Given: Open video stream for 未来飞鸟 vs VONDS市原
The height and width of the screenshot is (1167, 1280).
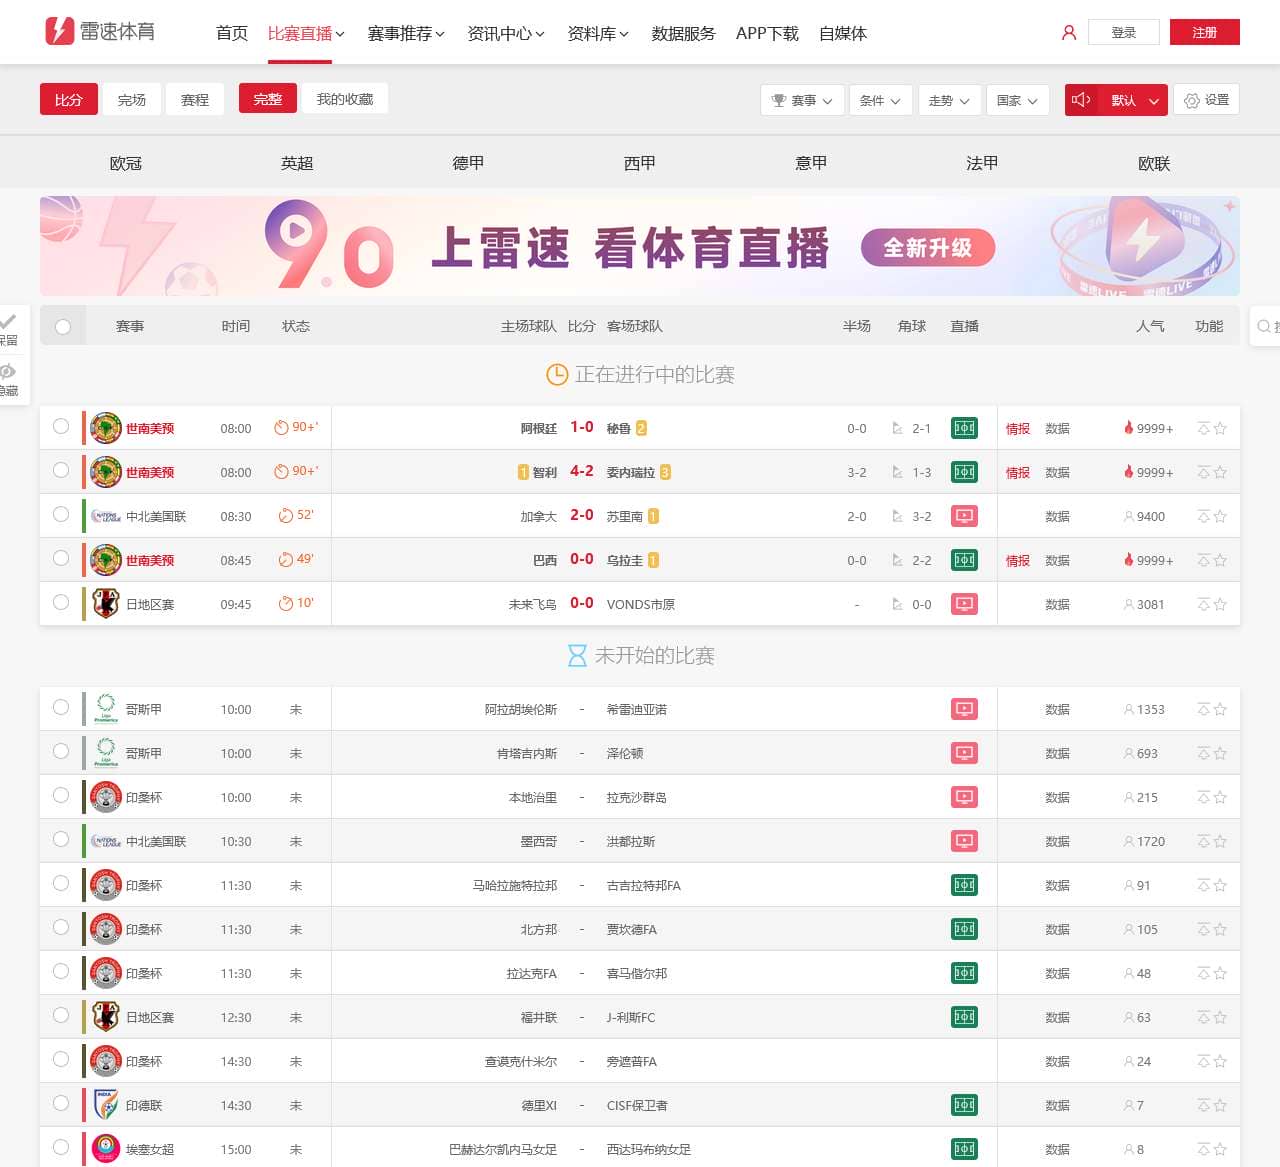Looking at the screenshot, I should [x=964, y=604].
